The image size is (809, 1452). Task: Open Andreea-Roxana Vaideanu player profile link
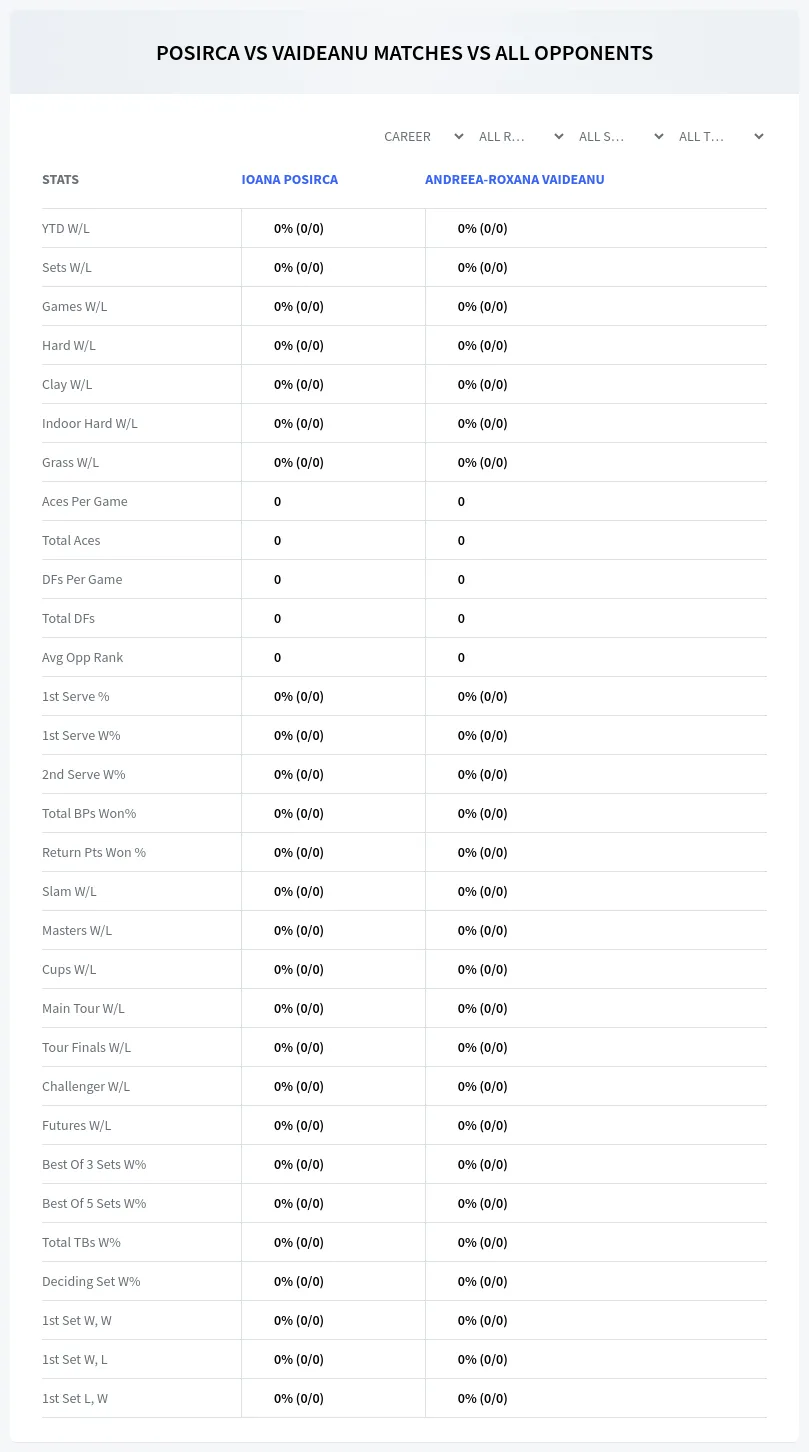tap(515, 180)
